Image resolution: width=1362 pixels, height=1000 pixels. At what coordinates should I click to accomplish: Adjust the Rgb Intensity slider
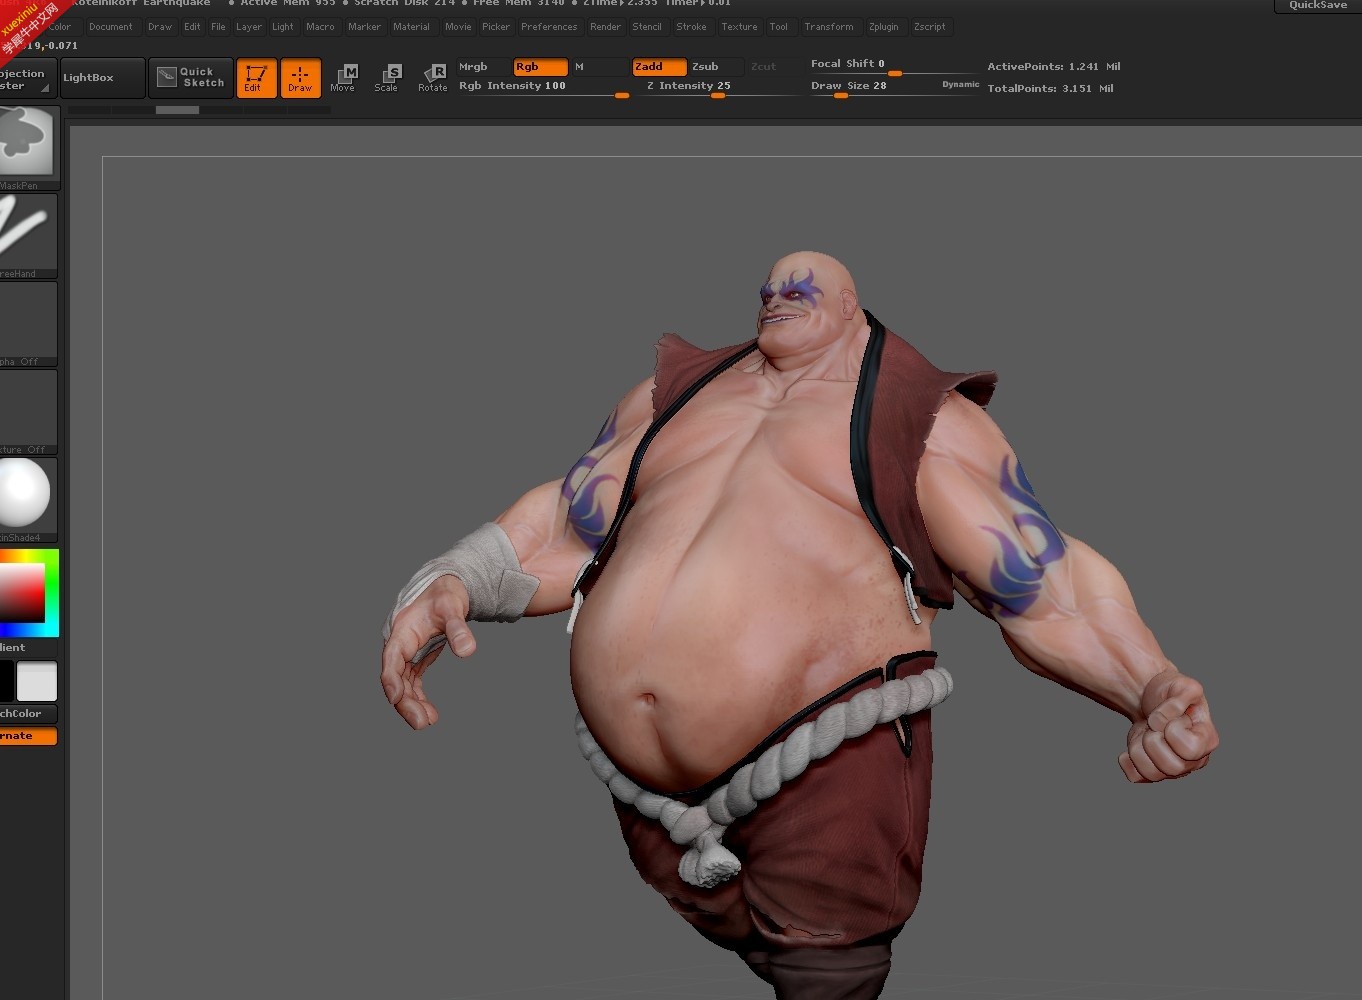point(543,88)
